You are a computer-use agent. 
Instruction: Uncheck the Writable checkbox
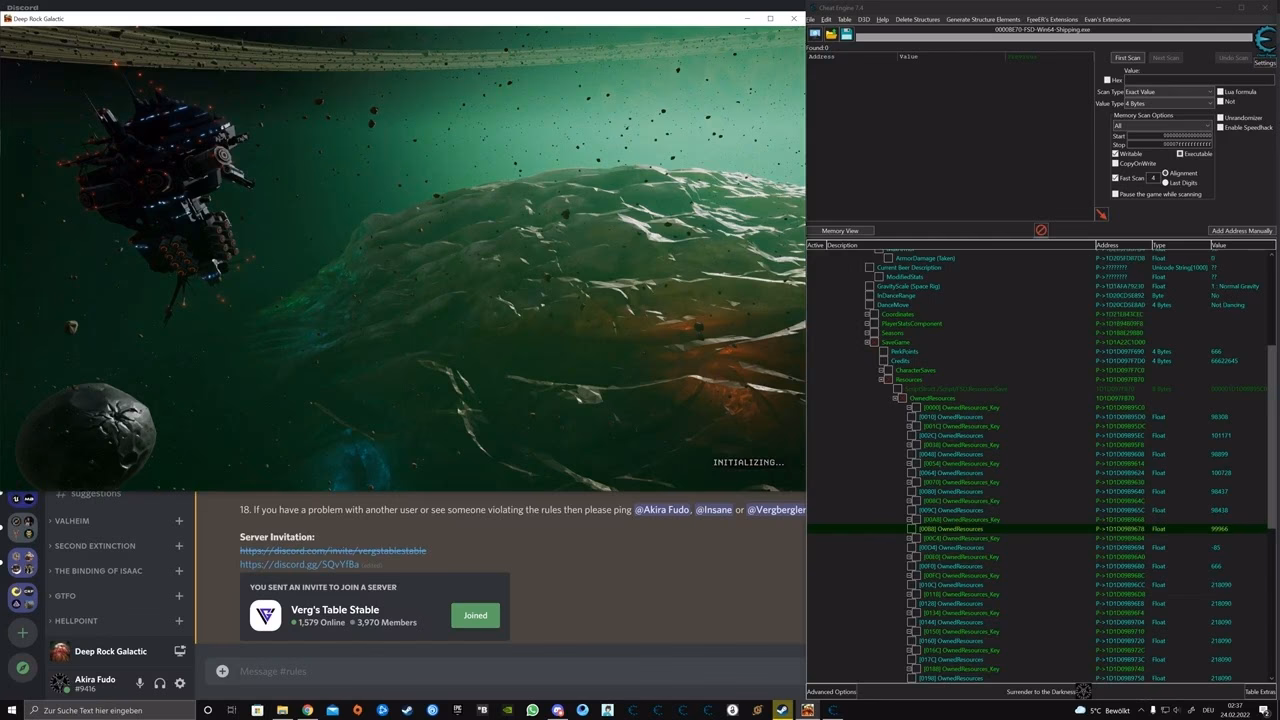click(1116, 154)
